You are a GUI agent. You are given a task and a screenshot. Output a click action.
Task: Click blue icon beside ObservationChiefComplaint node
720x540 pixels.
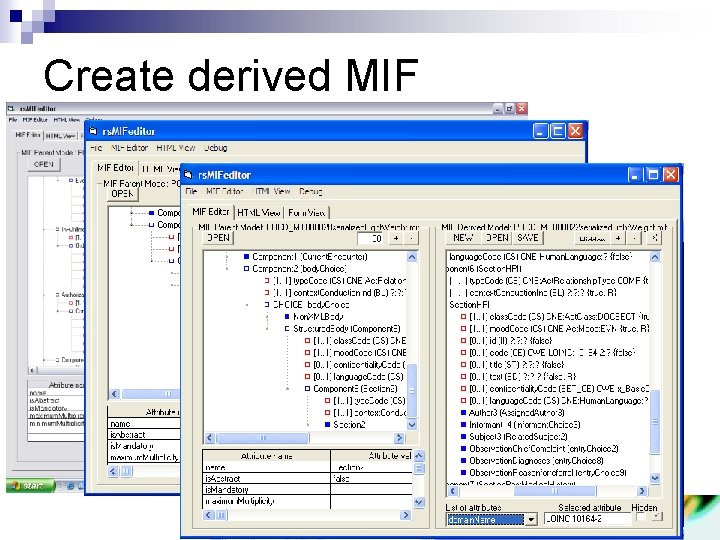tap(463, 448)
